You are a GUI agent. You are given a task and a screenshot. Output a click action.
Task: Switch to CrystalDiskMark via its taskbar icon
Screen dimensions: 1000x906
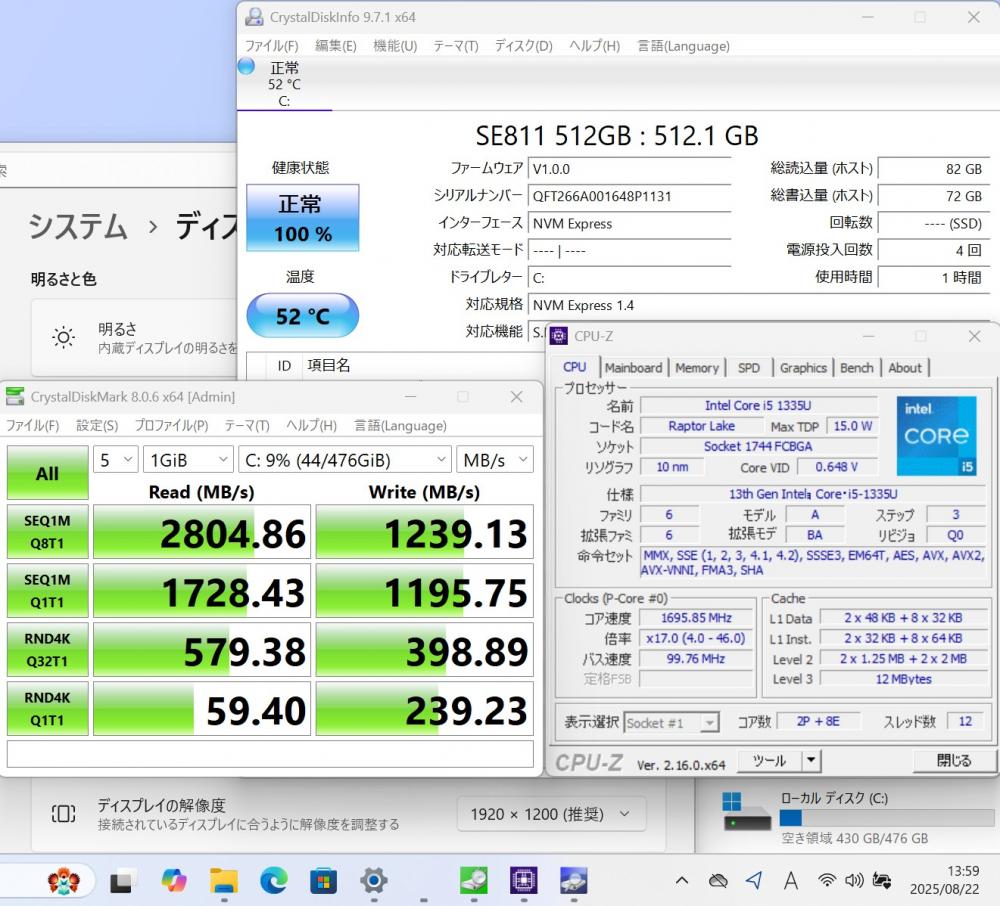click(474, 880)
